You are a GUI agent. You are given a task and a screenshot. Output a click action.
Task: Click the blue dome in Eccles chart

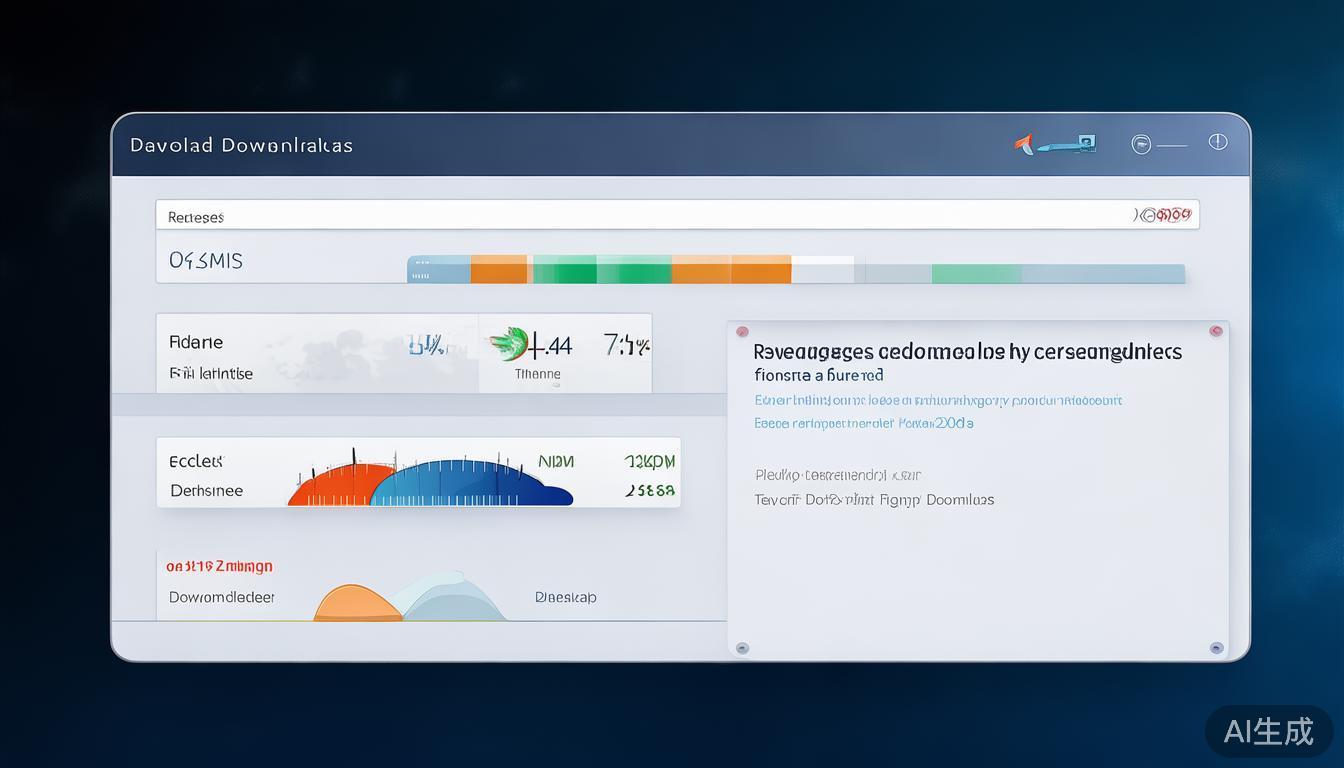click(x=470, y=482)
